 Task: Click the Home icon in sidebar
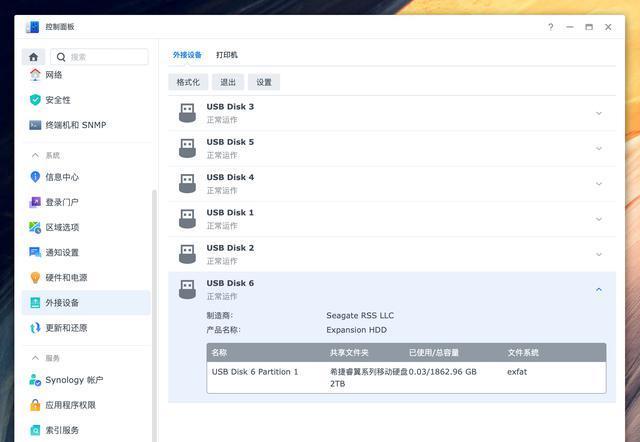[33, 57]
